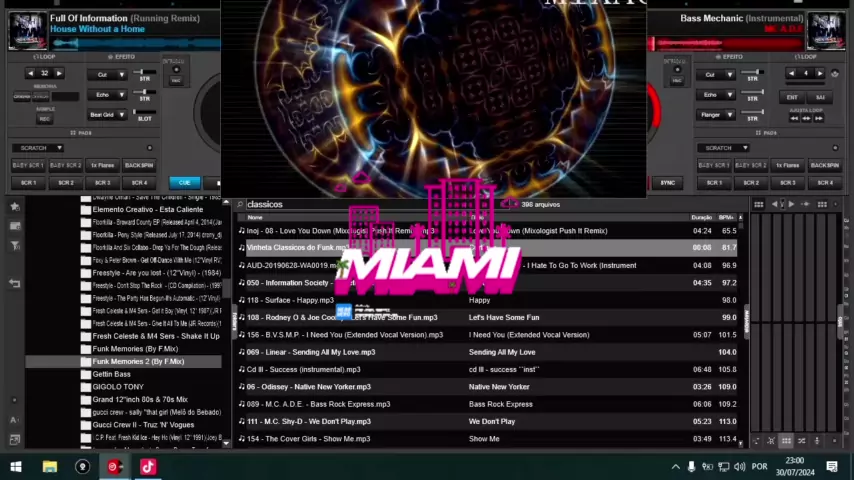Screen dimensions: 854x480
Task: Toggle the left deck sample REC button
Action: pyautogui.click(x=44, y=119)
